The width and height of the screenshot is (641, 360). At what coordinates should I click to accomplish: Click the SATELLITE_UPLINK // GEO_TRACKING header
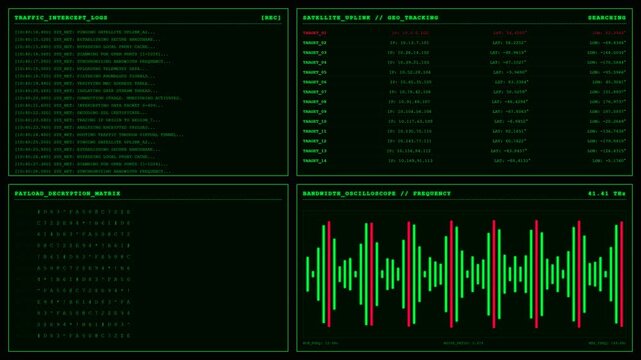(370, 18)
